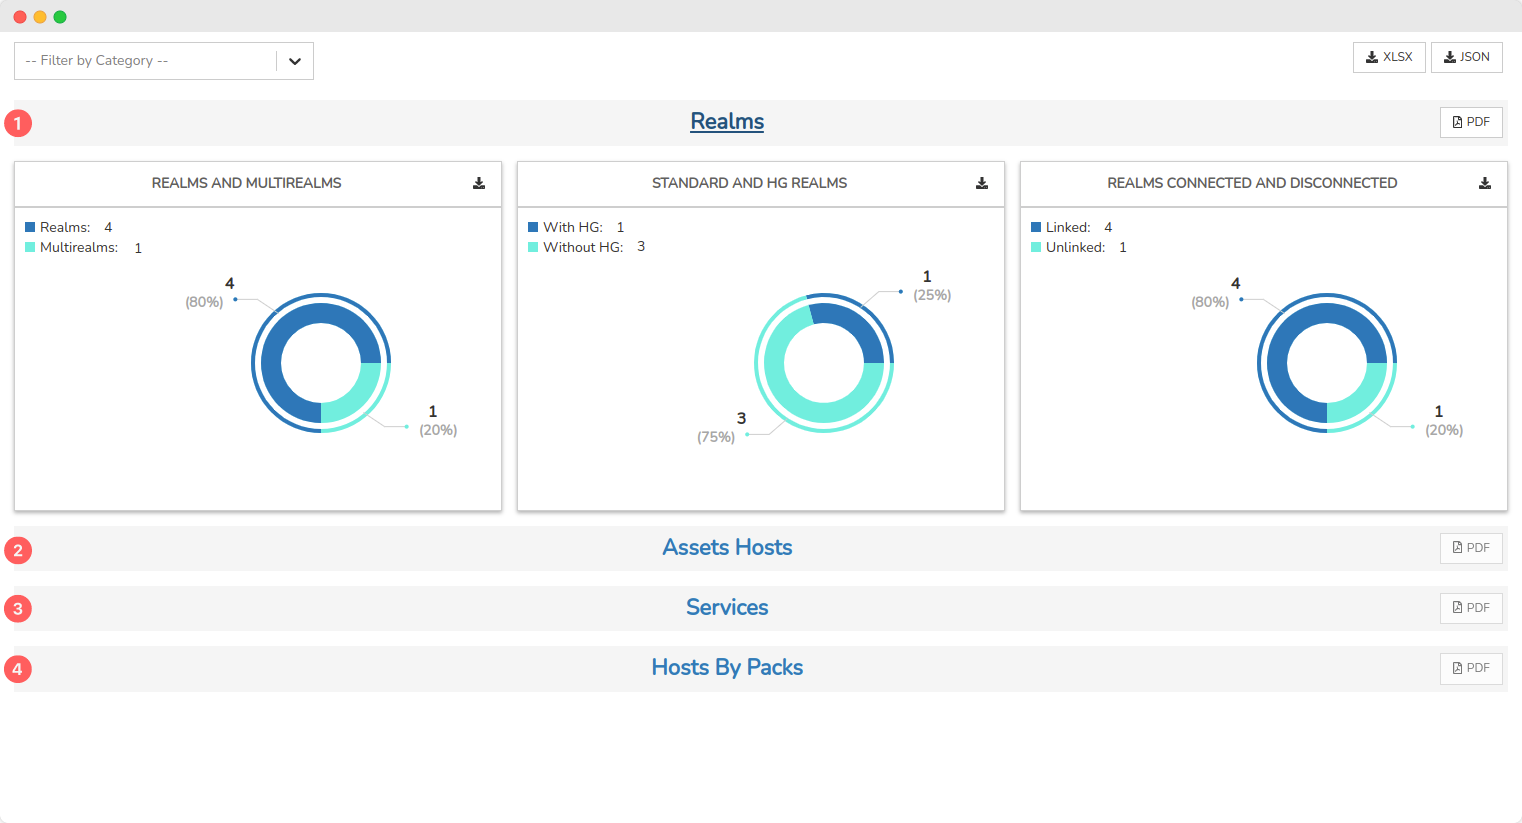Expand the Services section
The image size is (1522, 823).
pos(727,607)
